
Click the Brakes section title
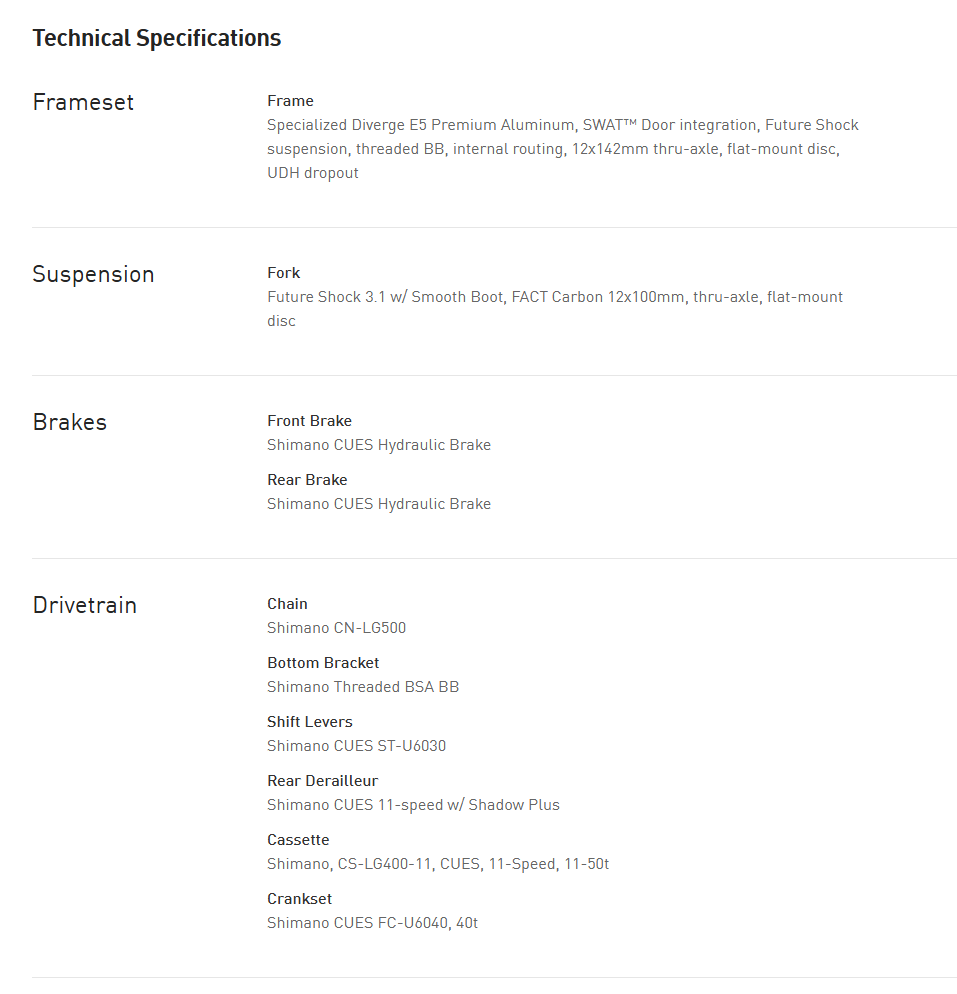point(69,422)
